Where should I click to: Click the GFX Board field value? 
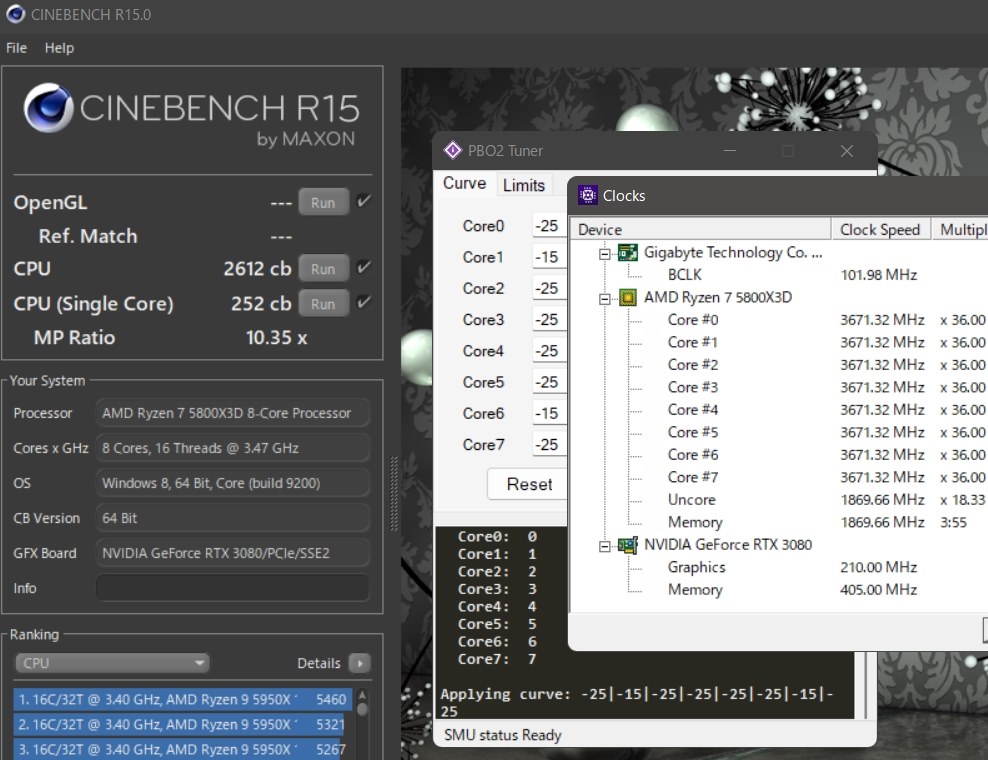(233, 553)
